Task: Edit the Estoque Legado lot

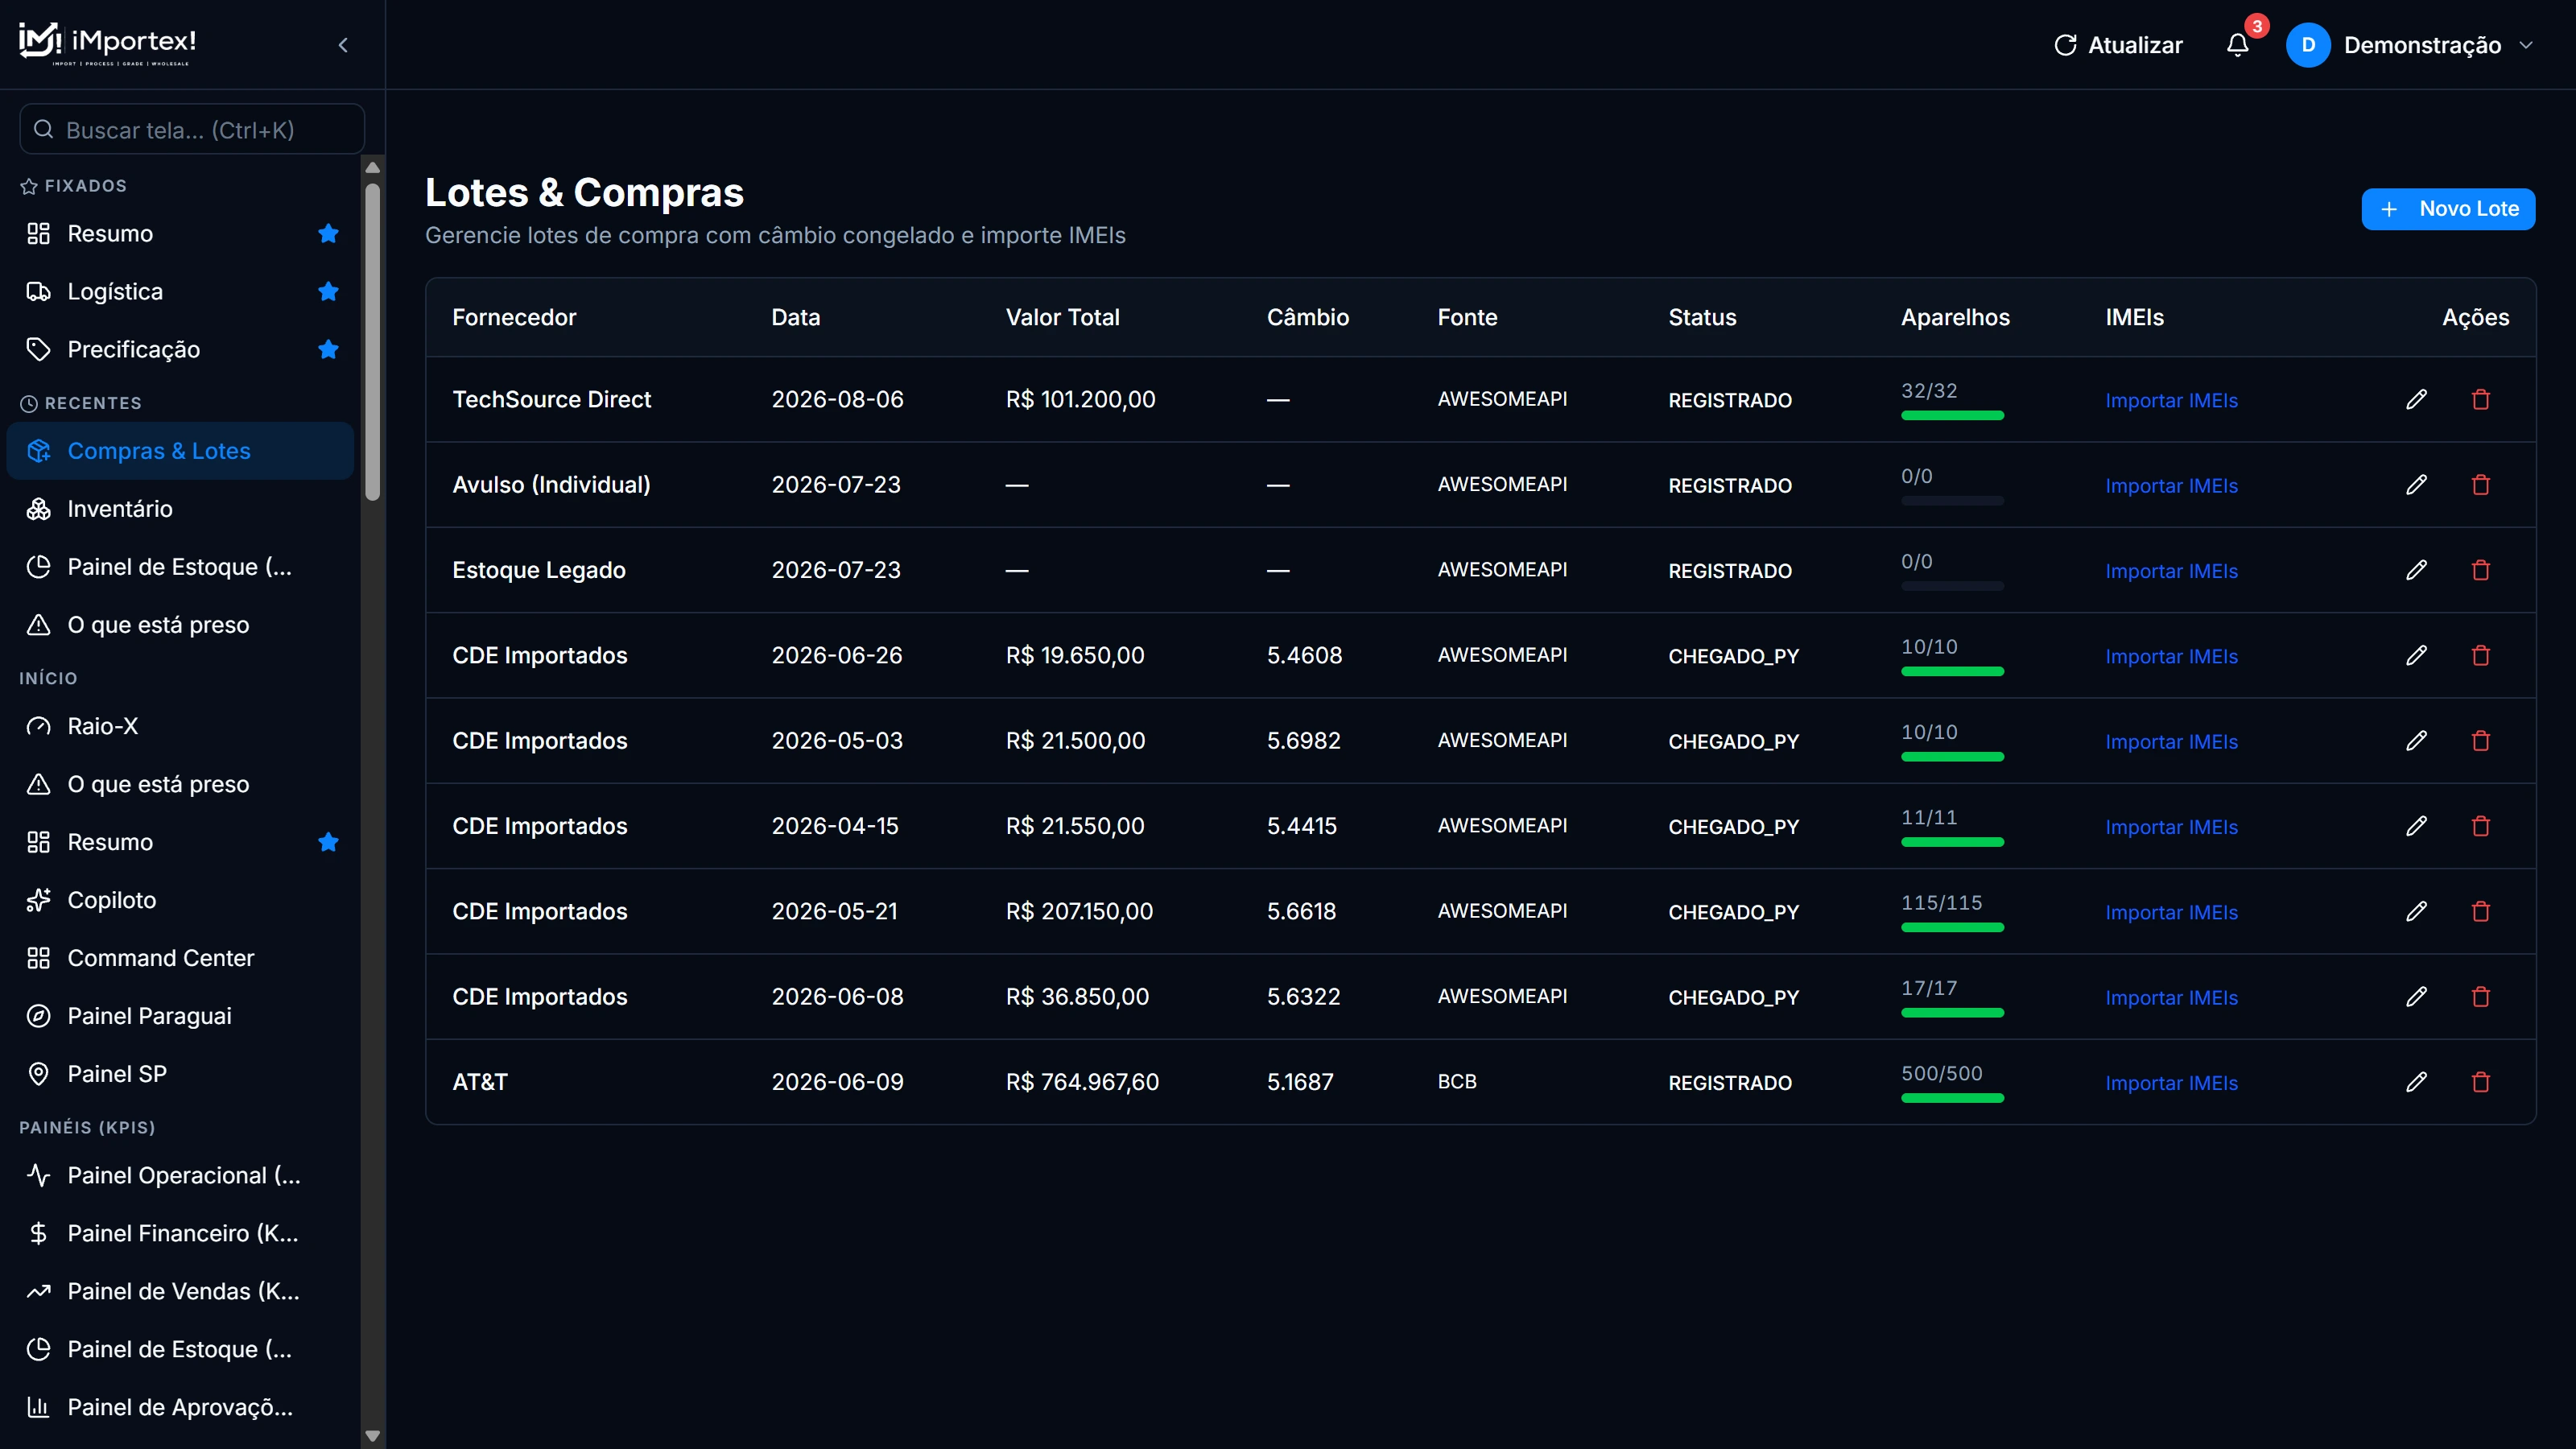Action: (x=2416, y=570)
